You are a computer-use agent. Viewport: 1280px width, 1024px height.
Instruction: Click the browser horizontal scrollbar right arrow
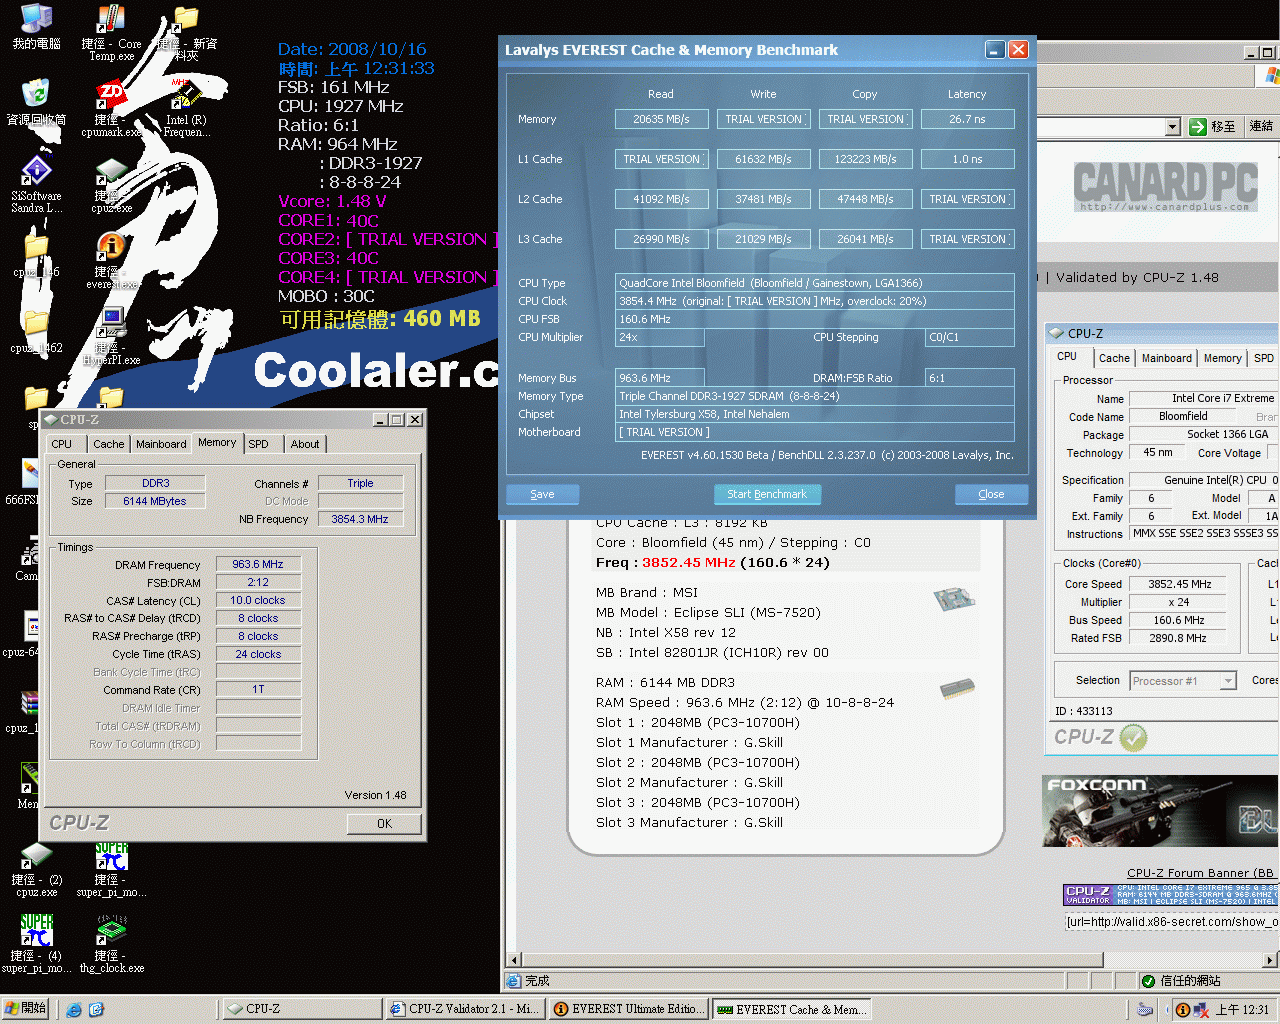point(1270,960)
